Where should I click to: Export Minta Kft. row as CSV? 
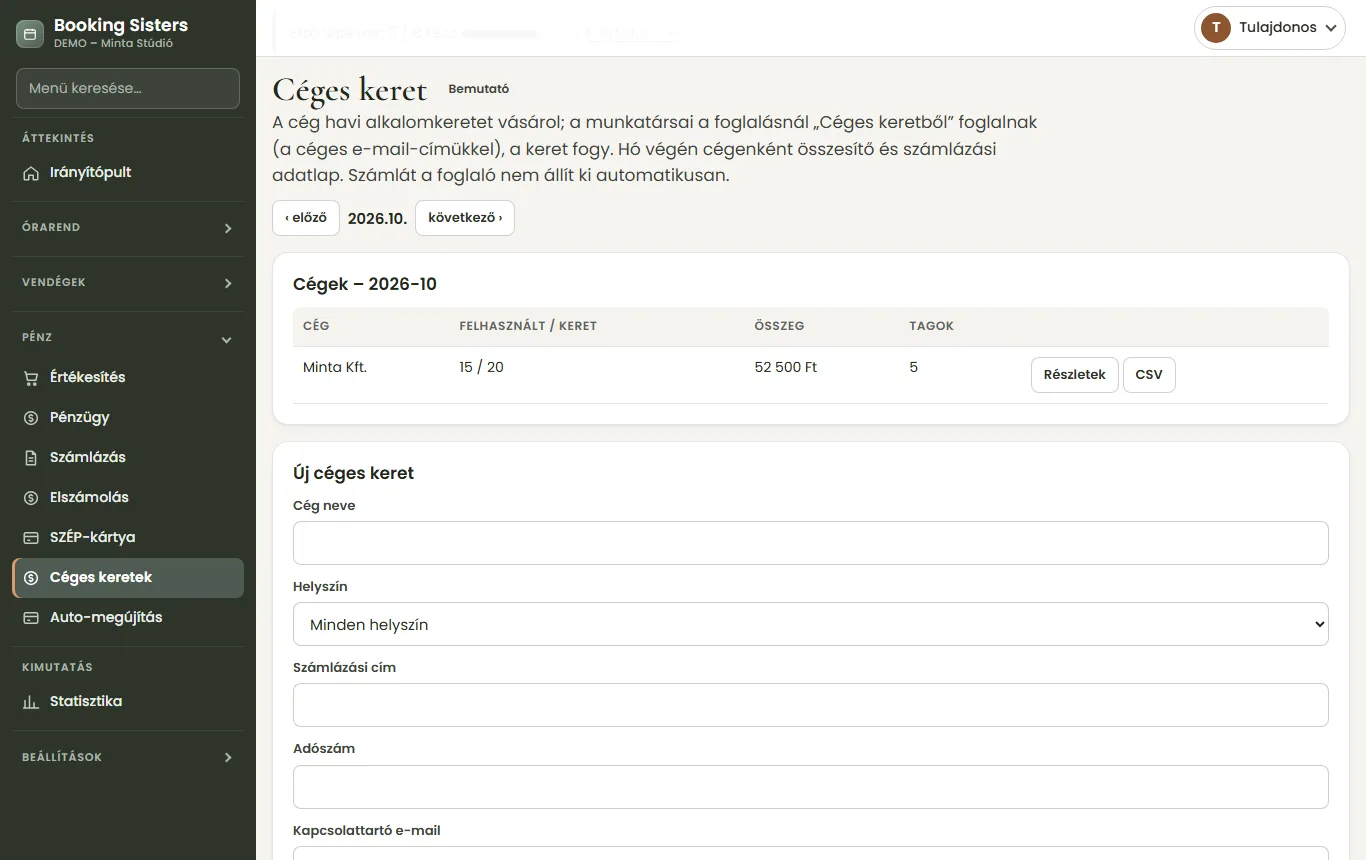pyautogui.click(x=1149, y=375)
